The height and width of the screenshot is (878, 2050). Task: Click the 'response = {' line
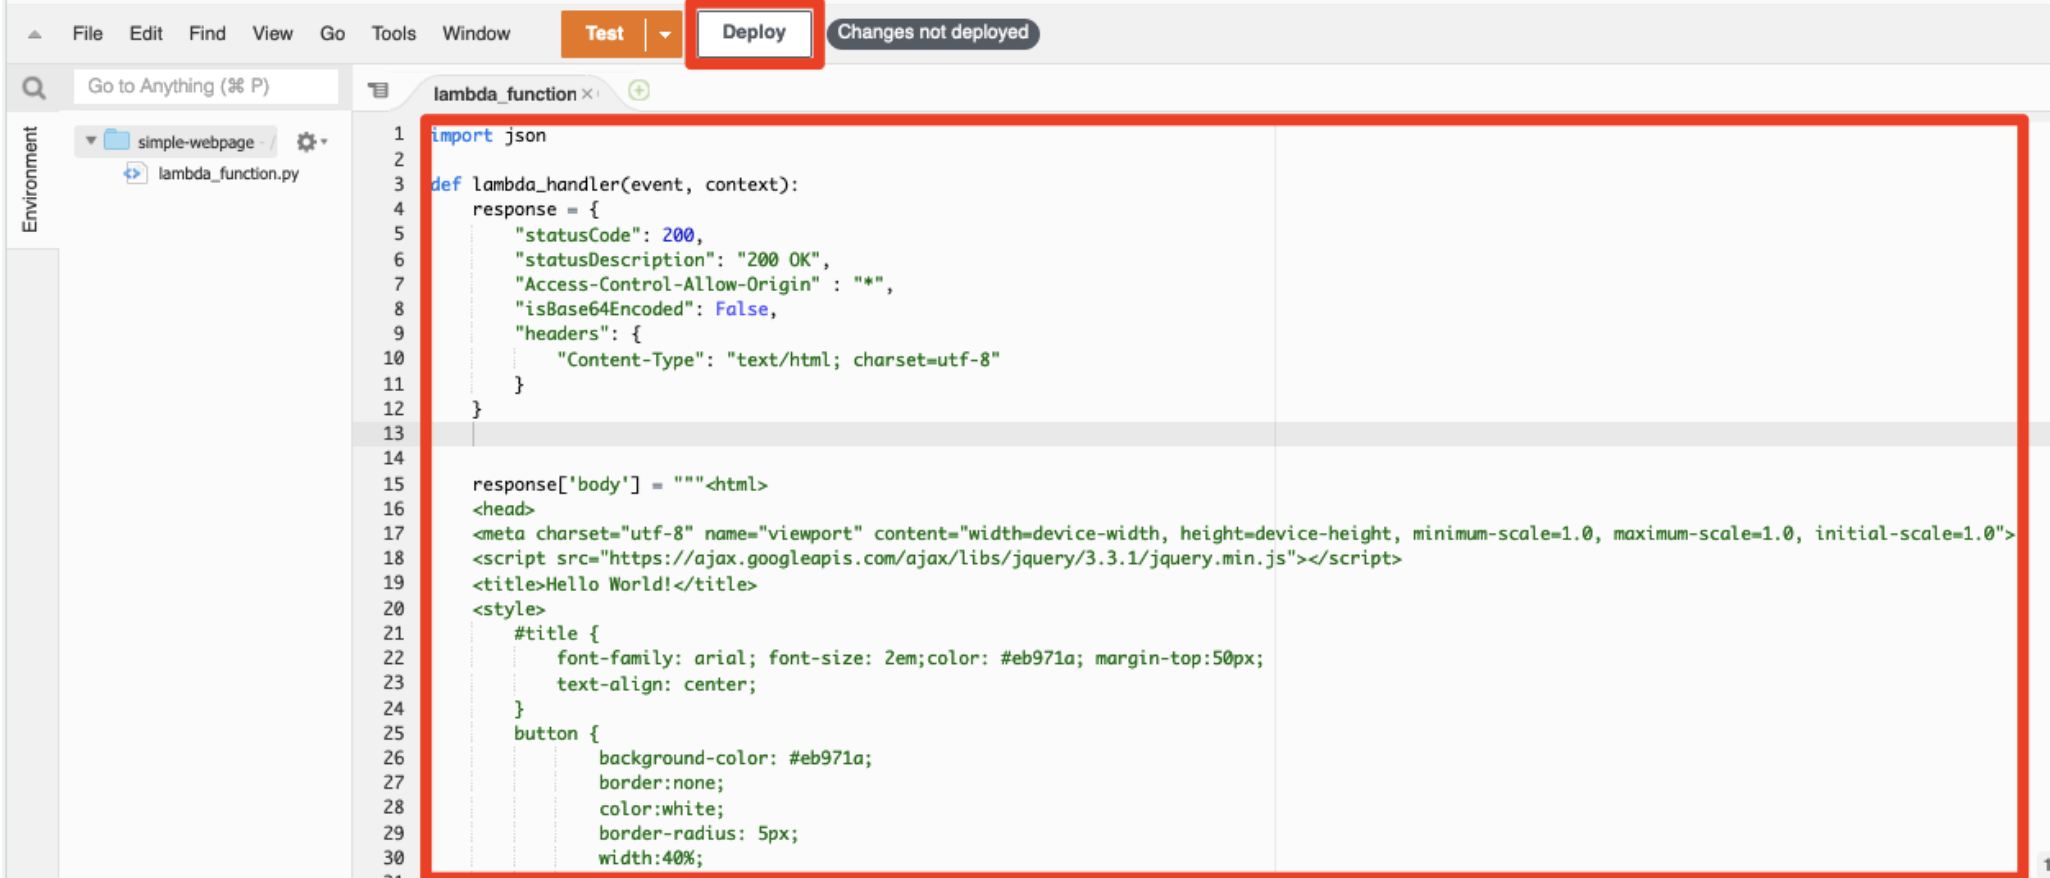click(535, 209)
